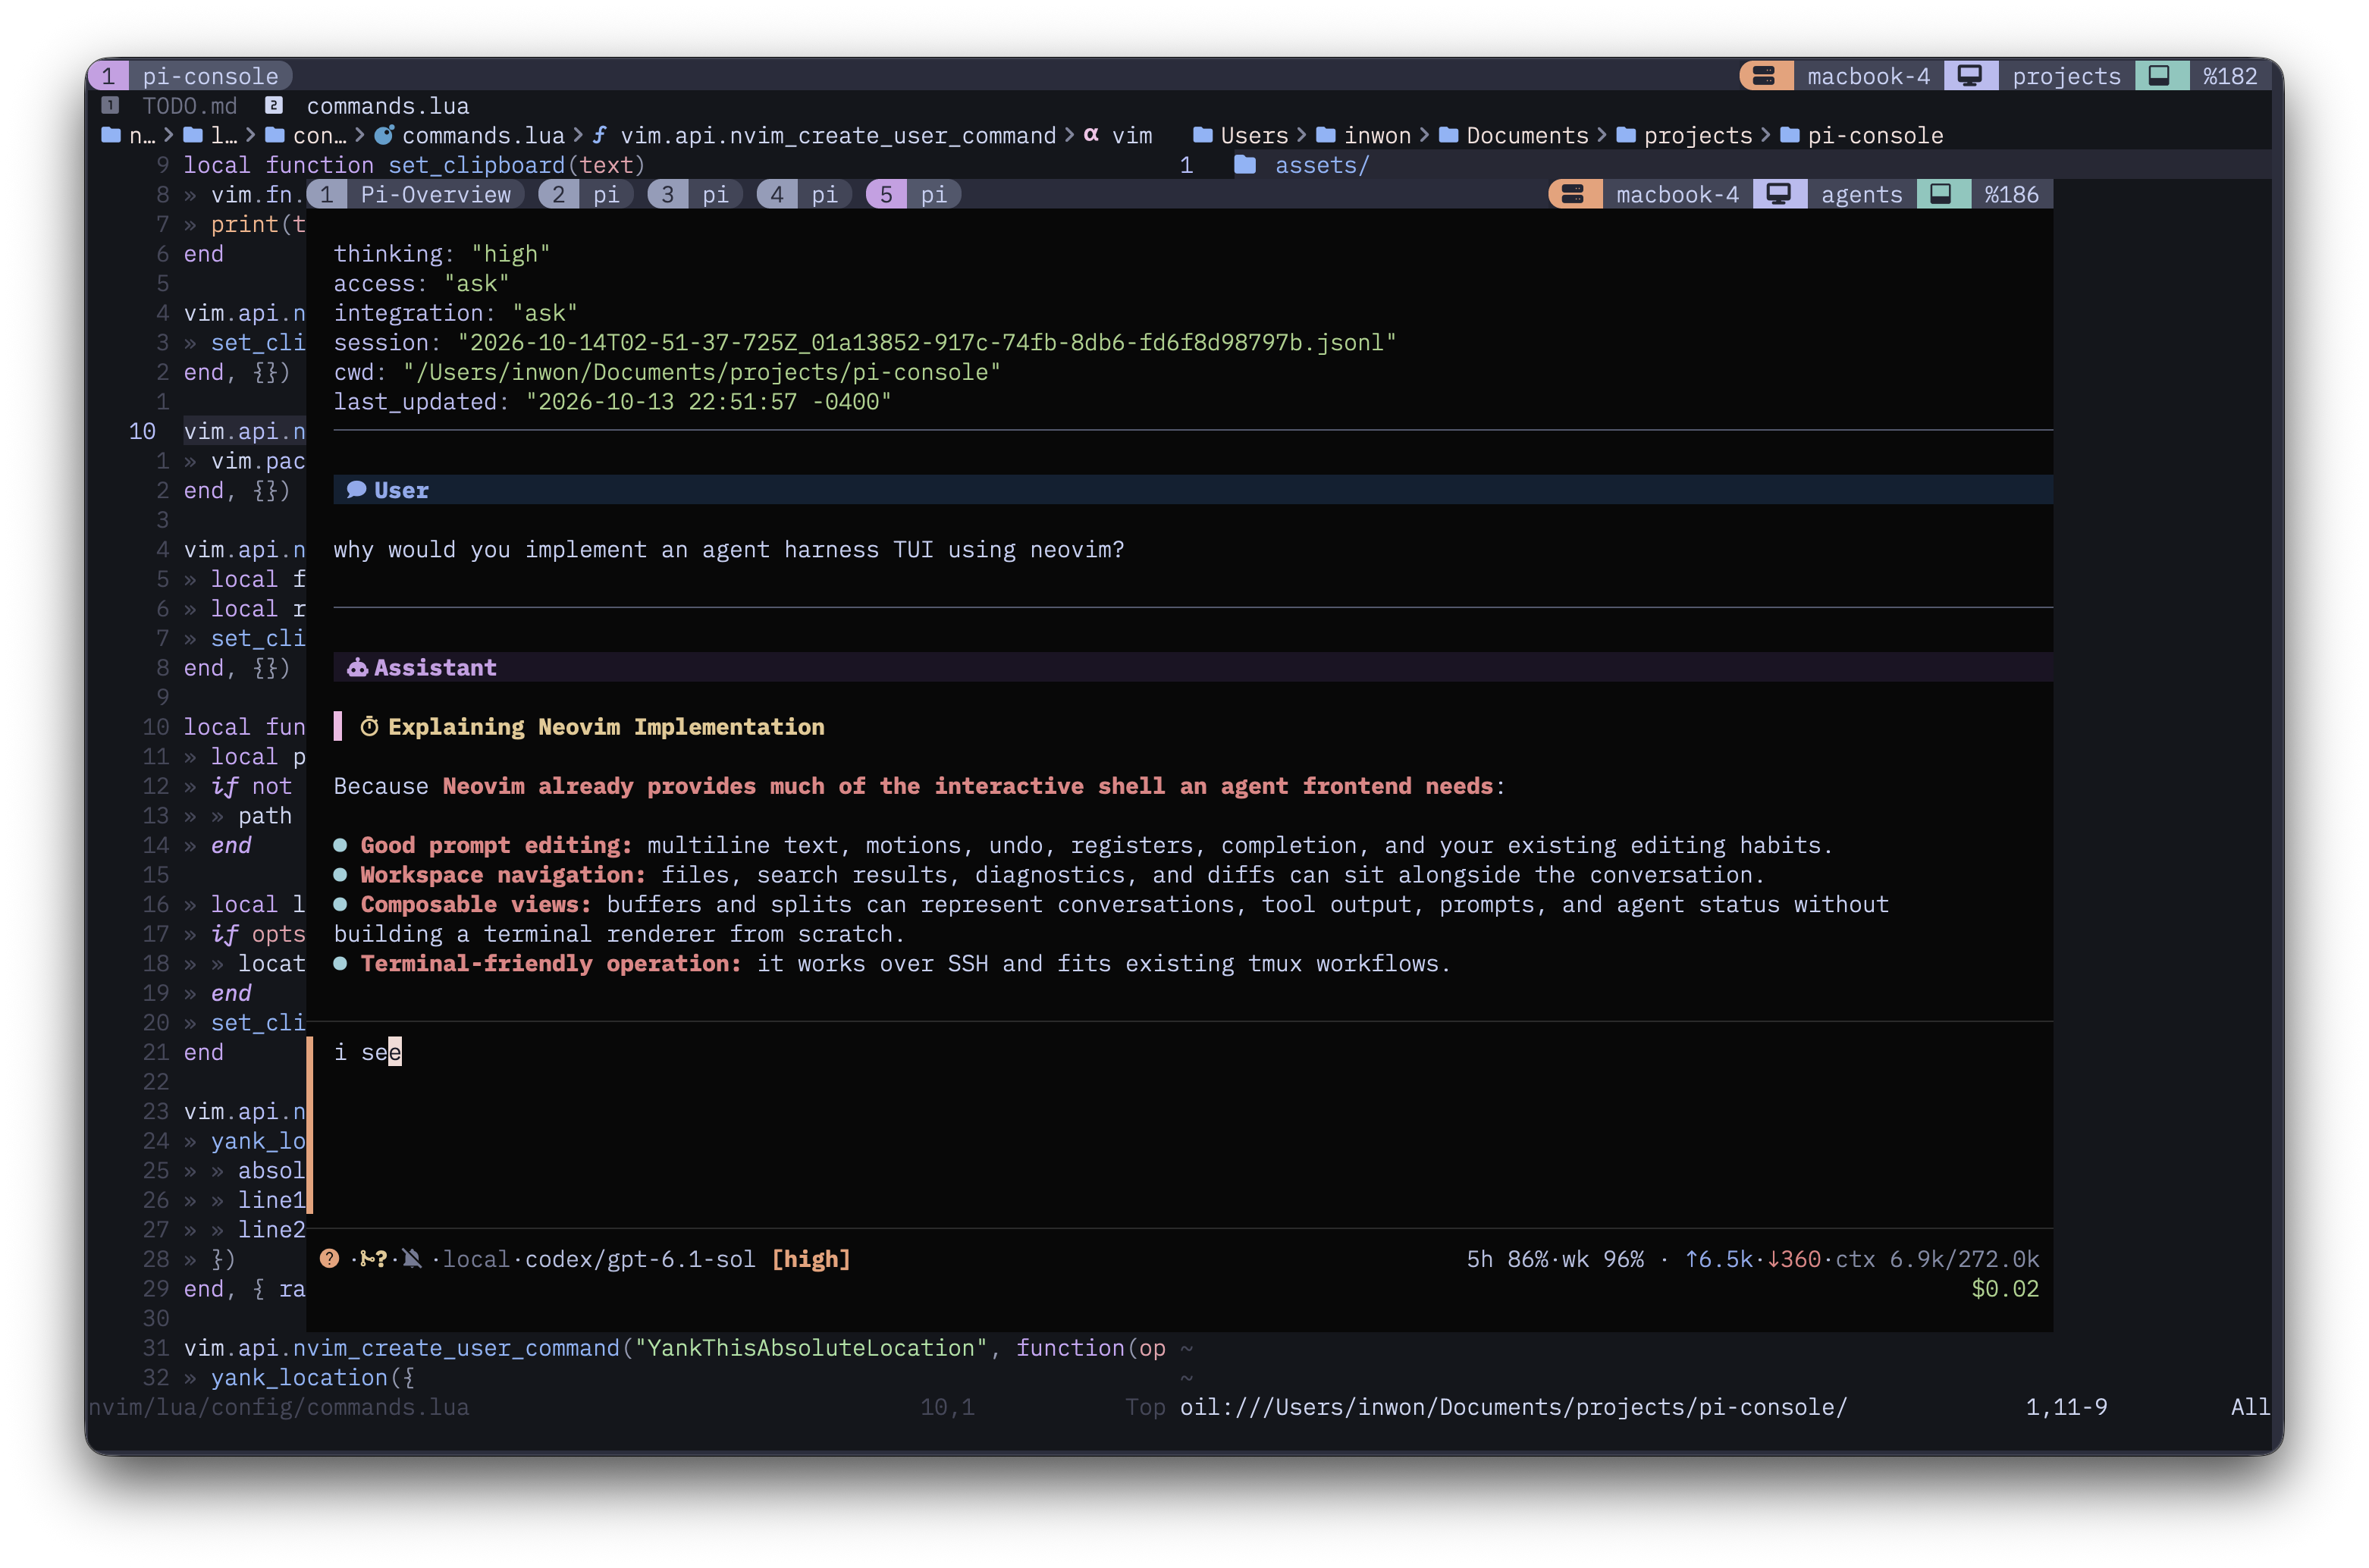Click the chevron after commands.lua in breadcrumb
The width and height of the screenshot is (2369, 1568).
tap(578, 135)
